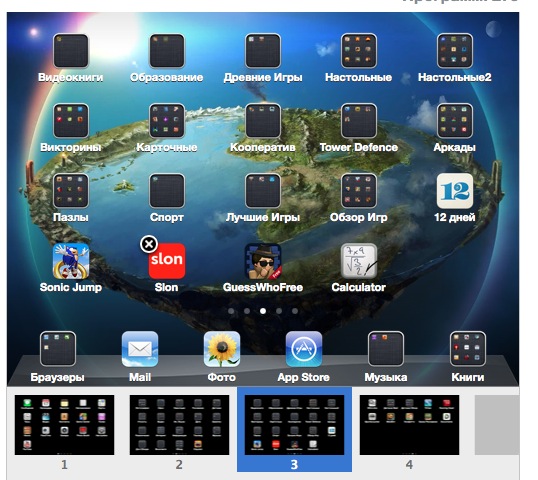Open the Викторины folder
538x480 pixels.
pyautogui.click(x=71, y=121)
